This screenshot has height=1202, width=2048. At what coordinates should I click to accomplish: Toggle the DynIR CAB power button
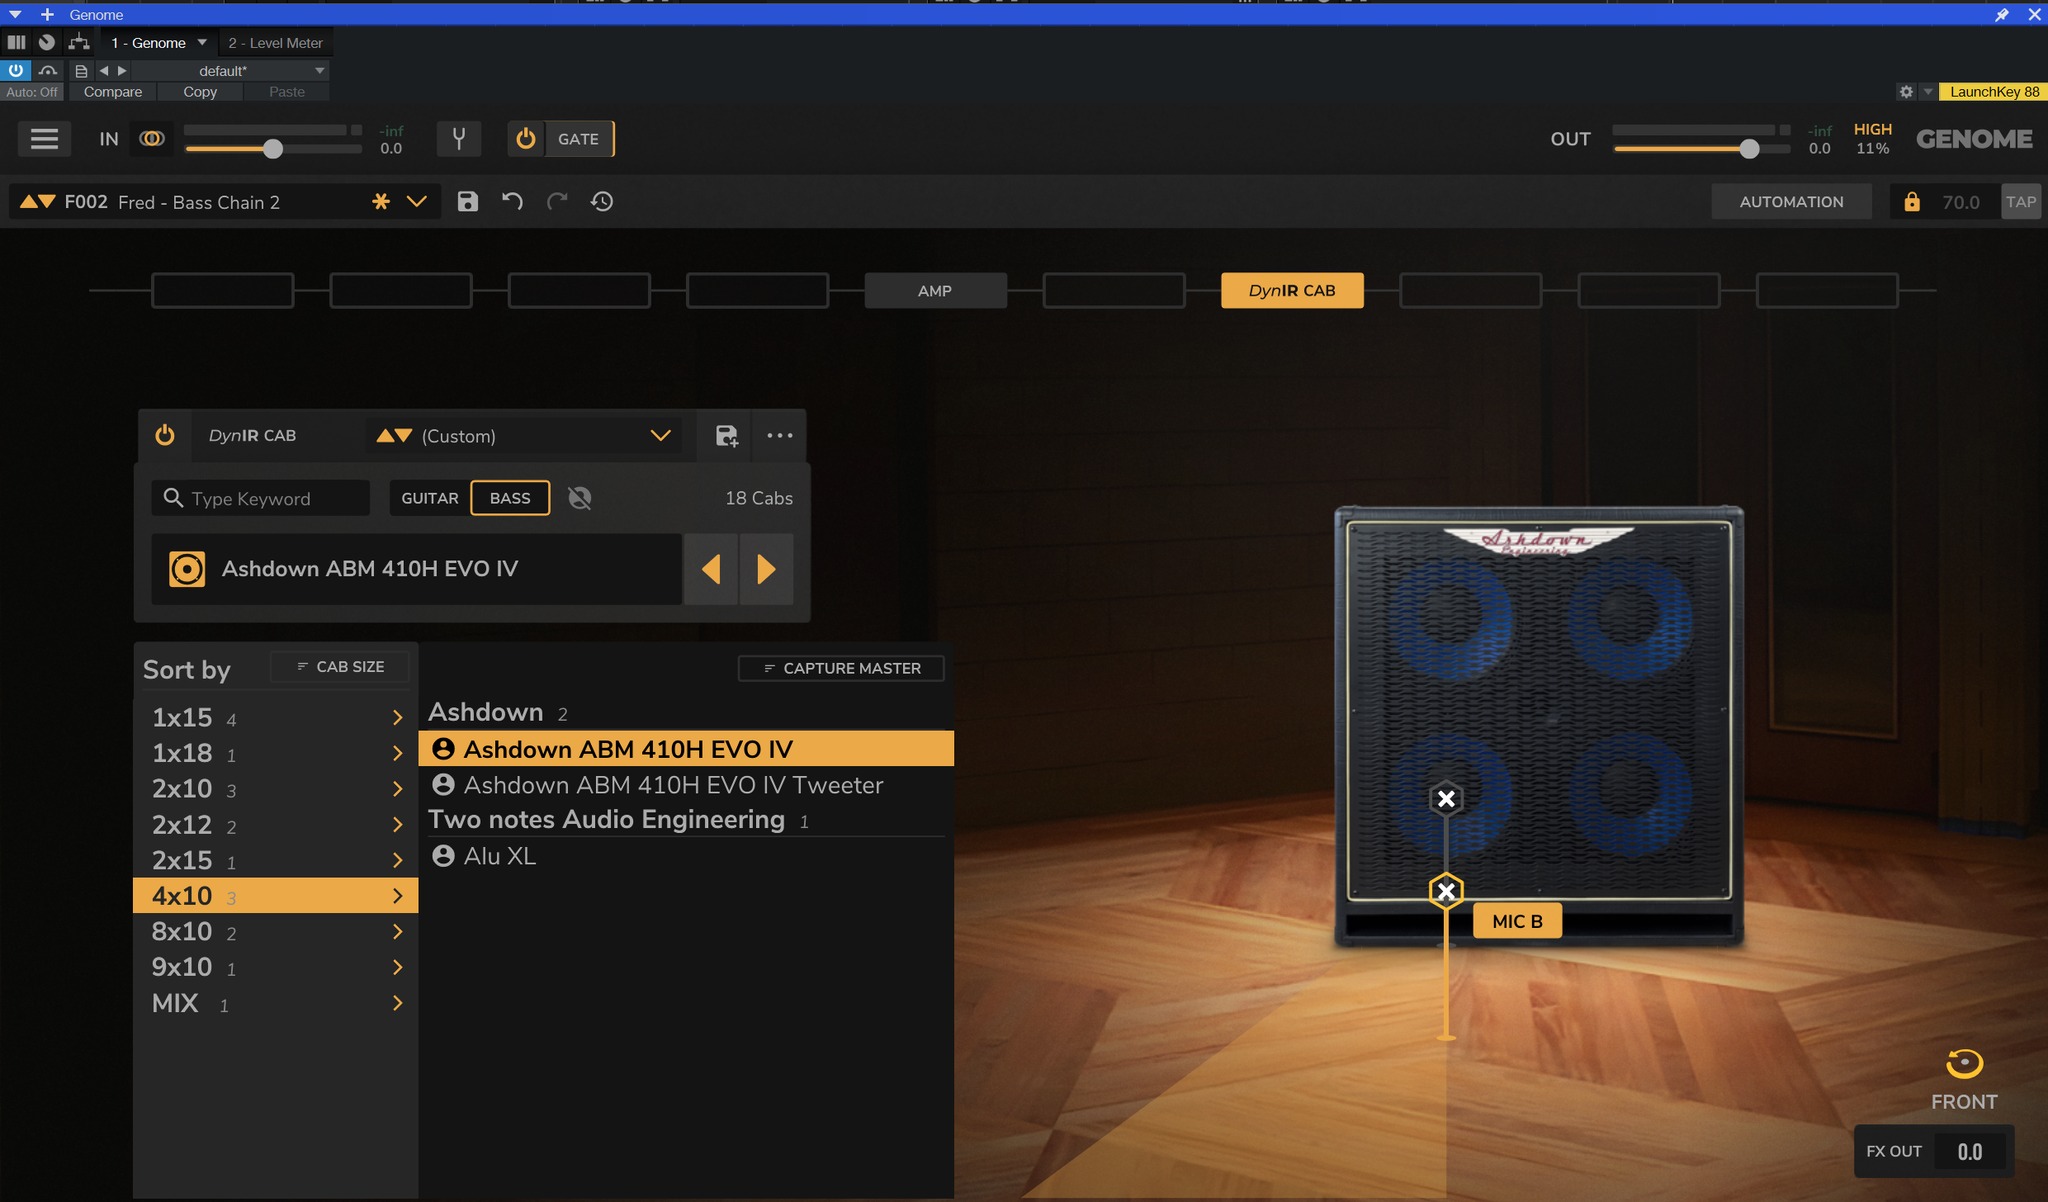(165, 436)
